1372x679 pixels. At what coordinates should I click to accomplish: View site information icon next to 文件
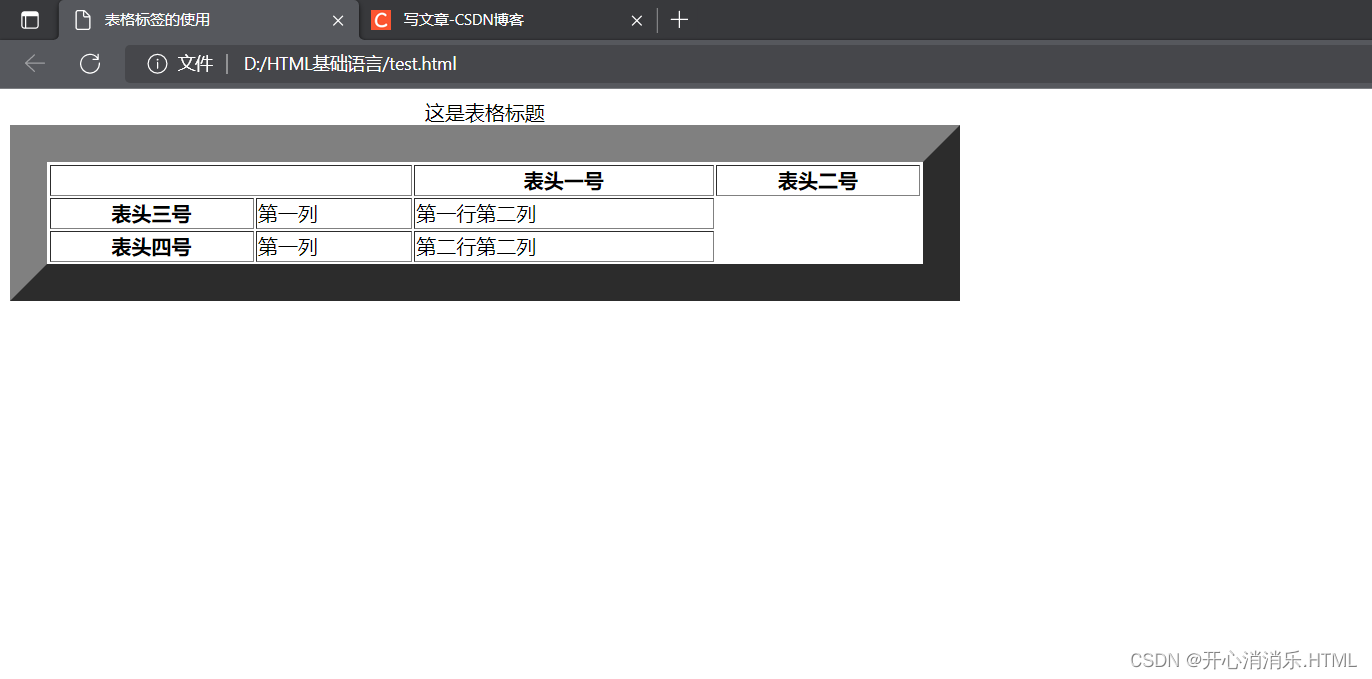point(157,64)
